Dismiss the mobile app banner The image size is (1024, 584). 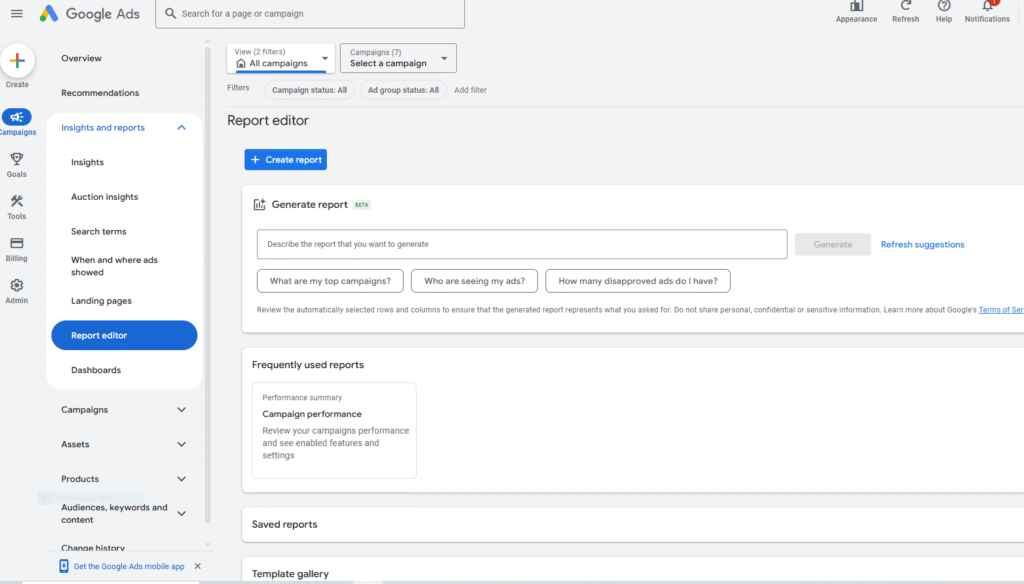coord(197,566)
